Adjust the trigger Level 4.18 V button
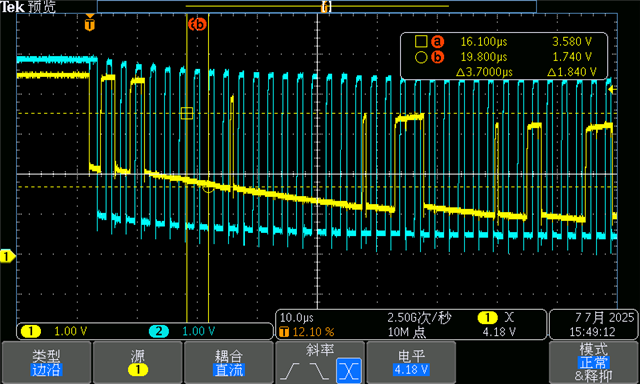The image size is (640, 384). click(x=411, y=362)
